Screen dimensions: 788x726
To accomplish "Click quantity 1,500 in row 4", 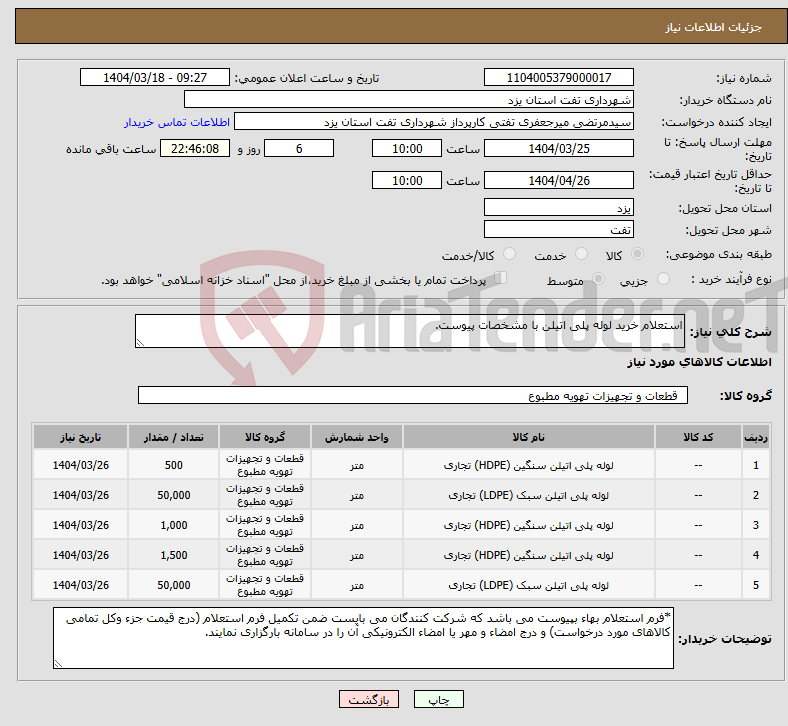I will tap(174, 555).
